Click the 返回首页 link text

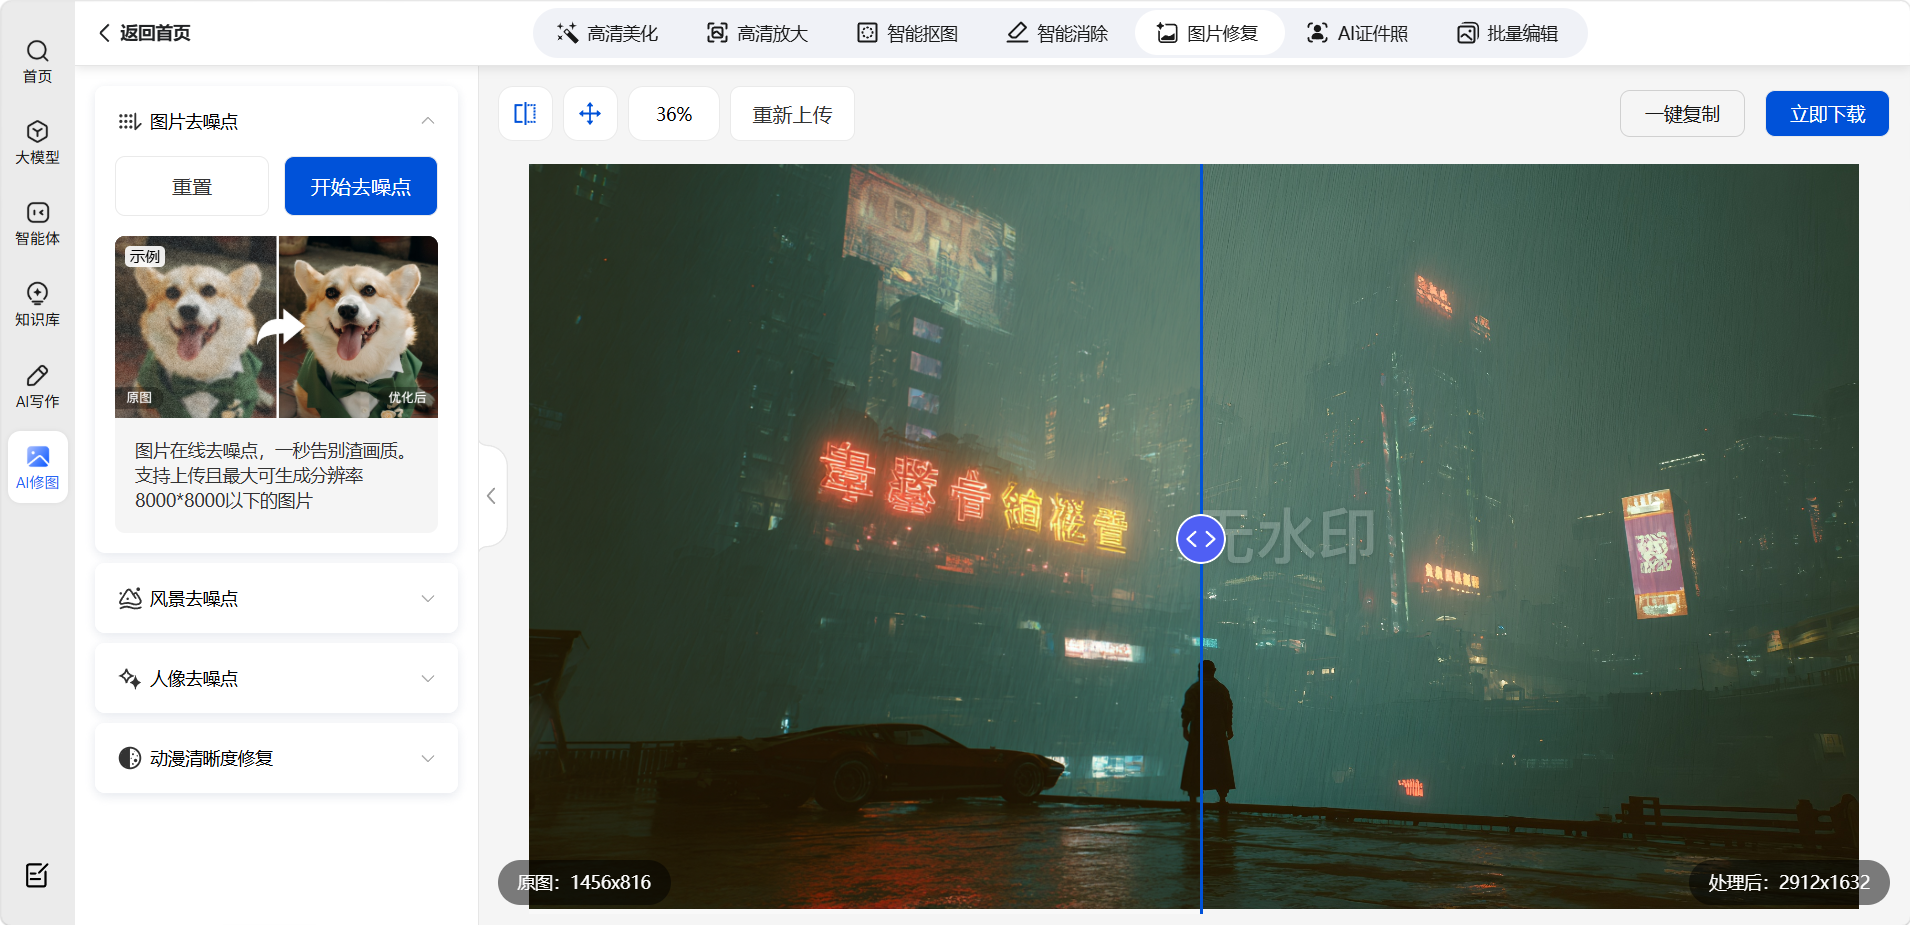point(155,33)
